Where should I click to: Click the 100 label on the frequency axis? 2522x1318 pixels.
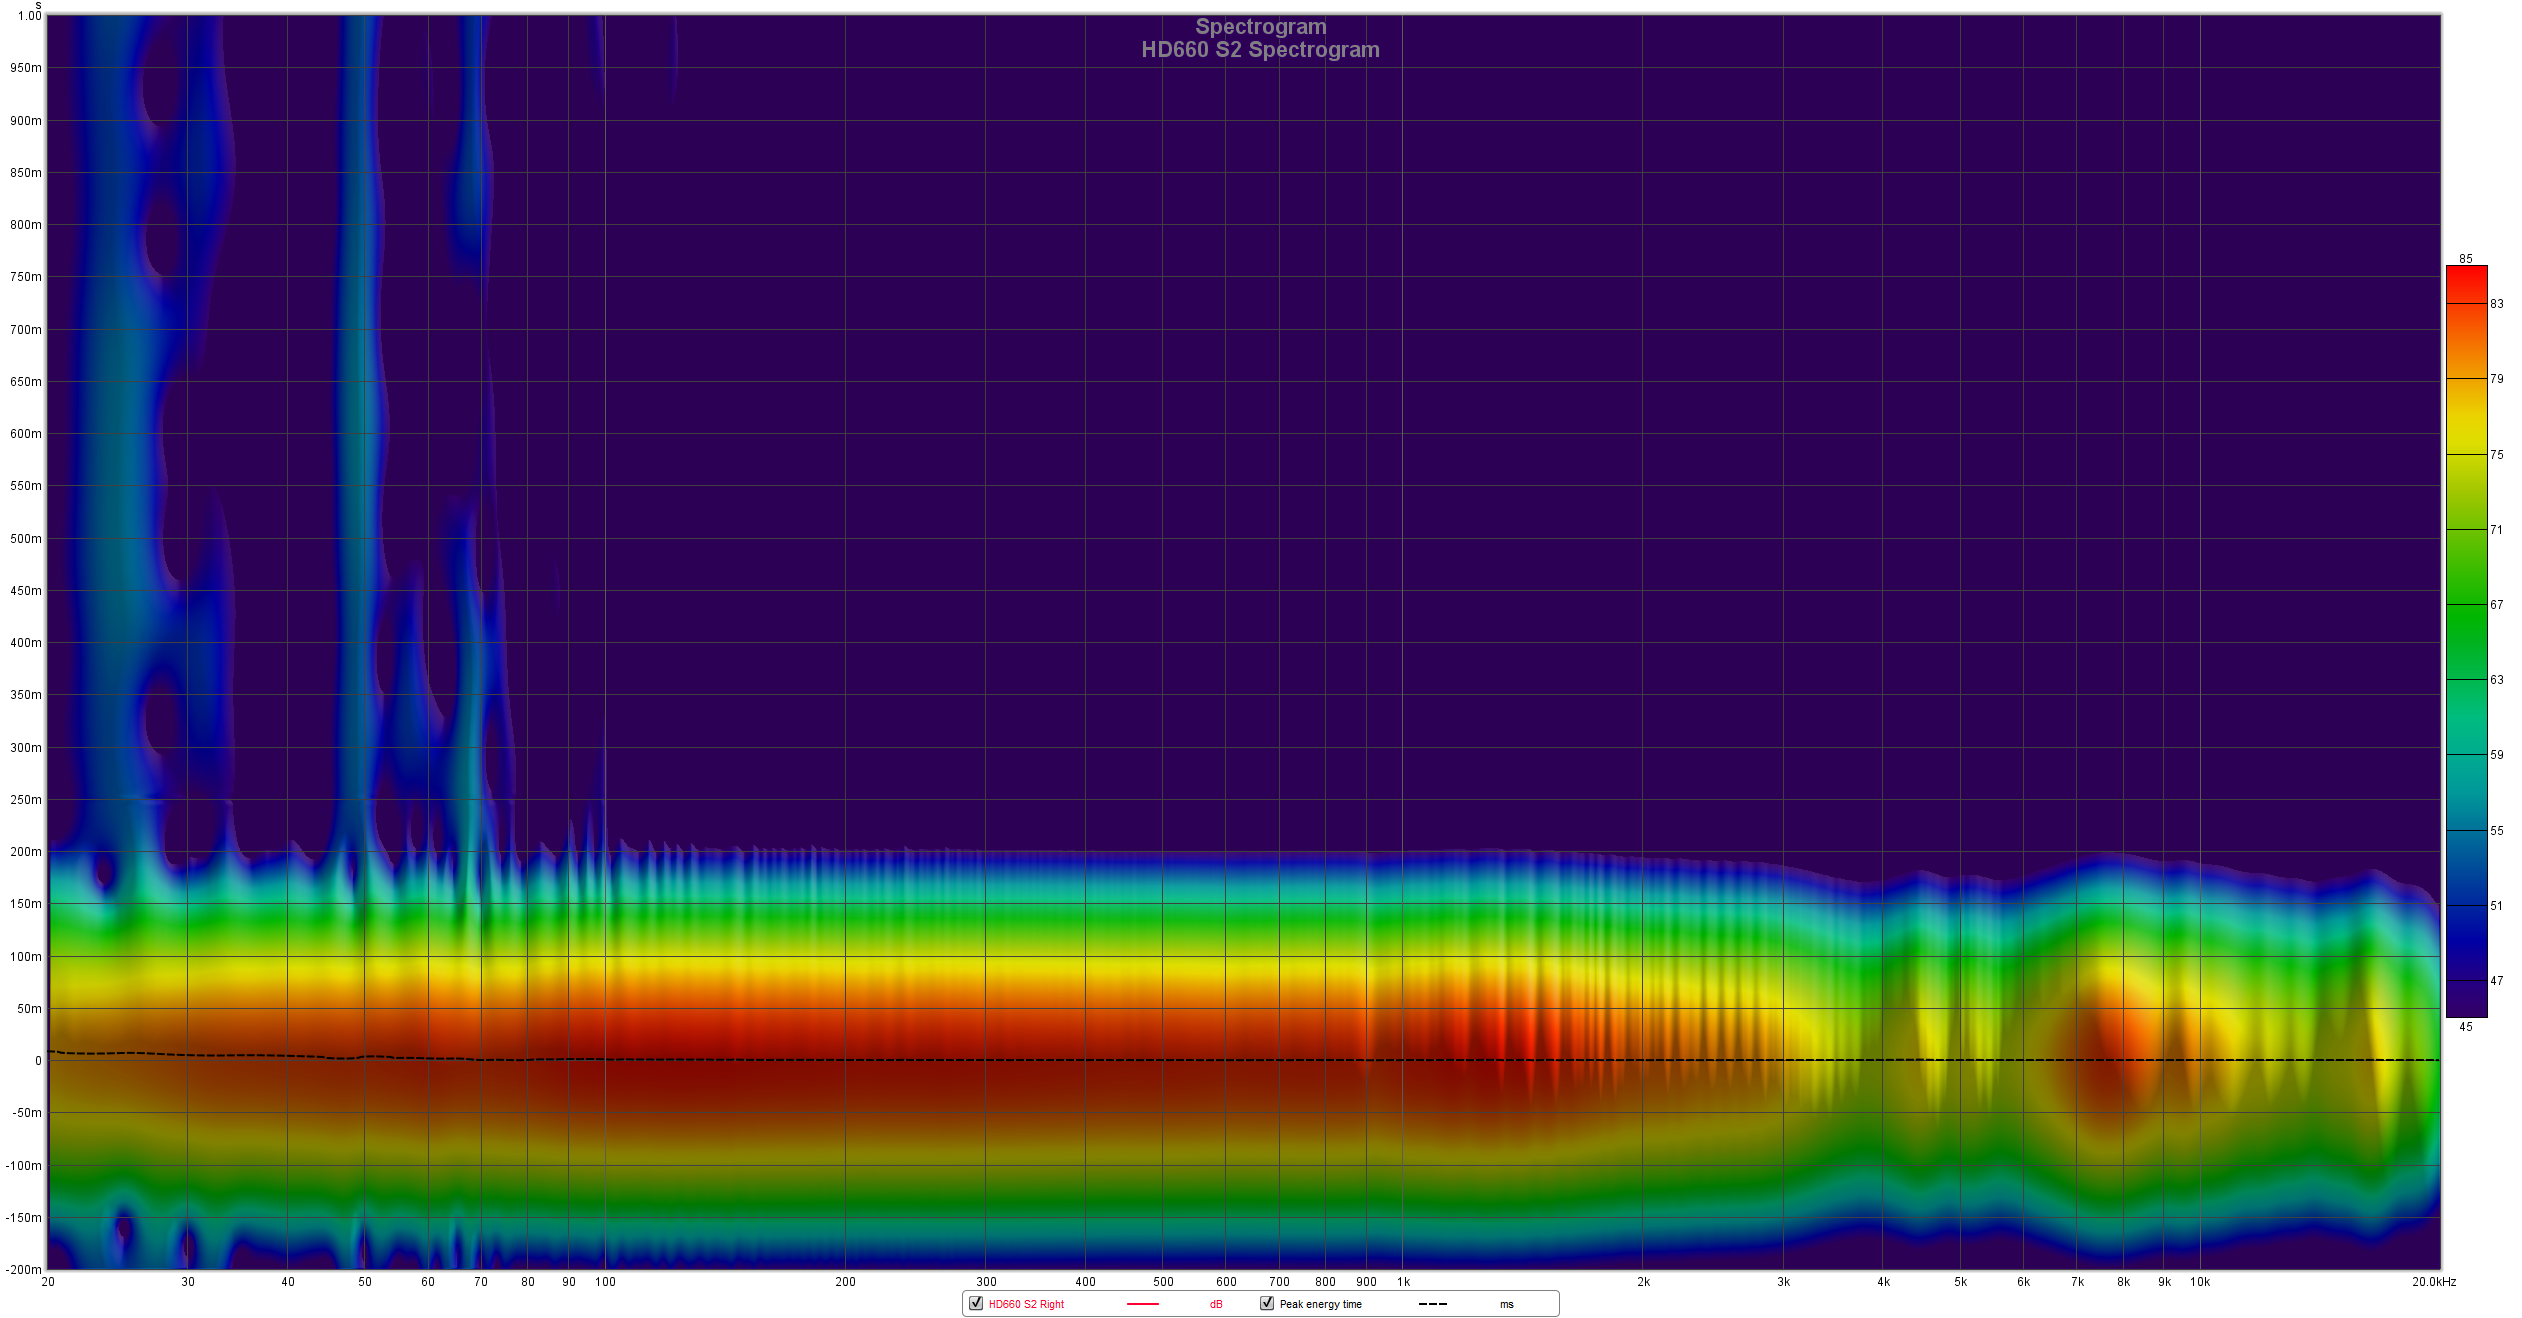pyautogui.click(x=605, y=1281)
